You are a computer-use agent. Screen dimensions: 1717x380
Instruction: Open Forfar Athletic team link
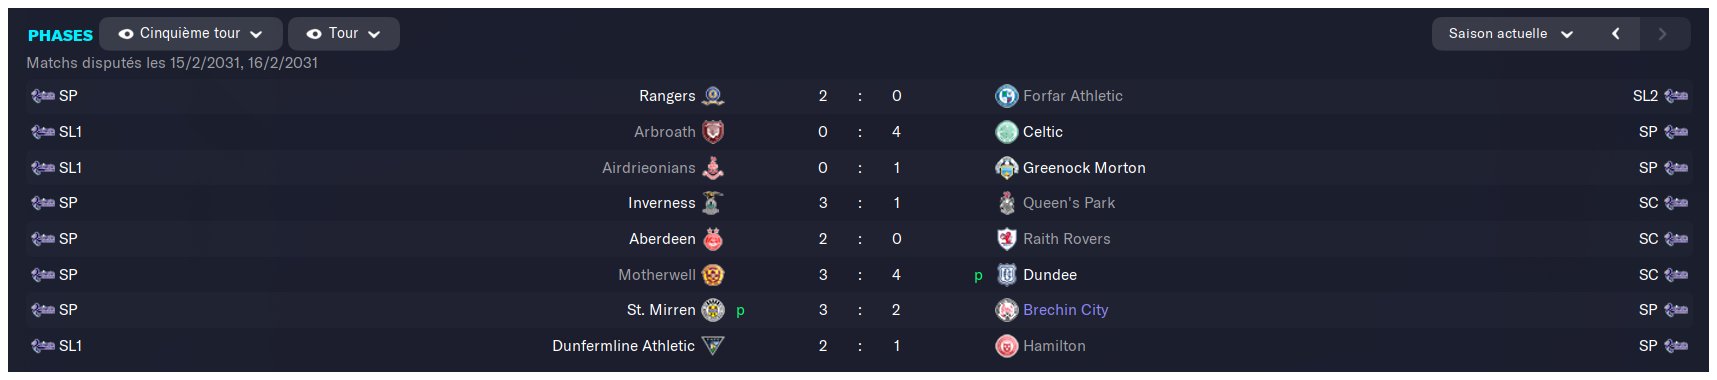coord(1073,96)
